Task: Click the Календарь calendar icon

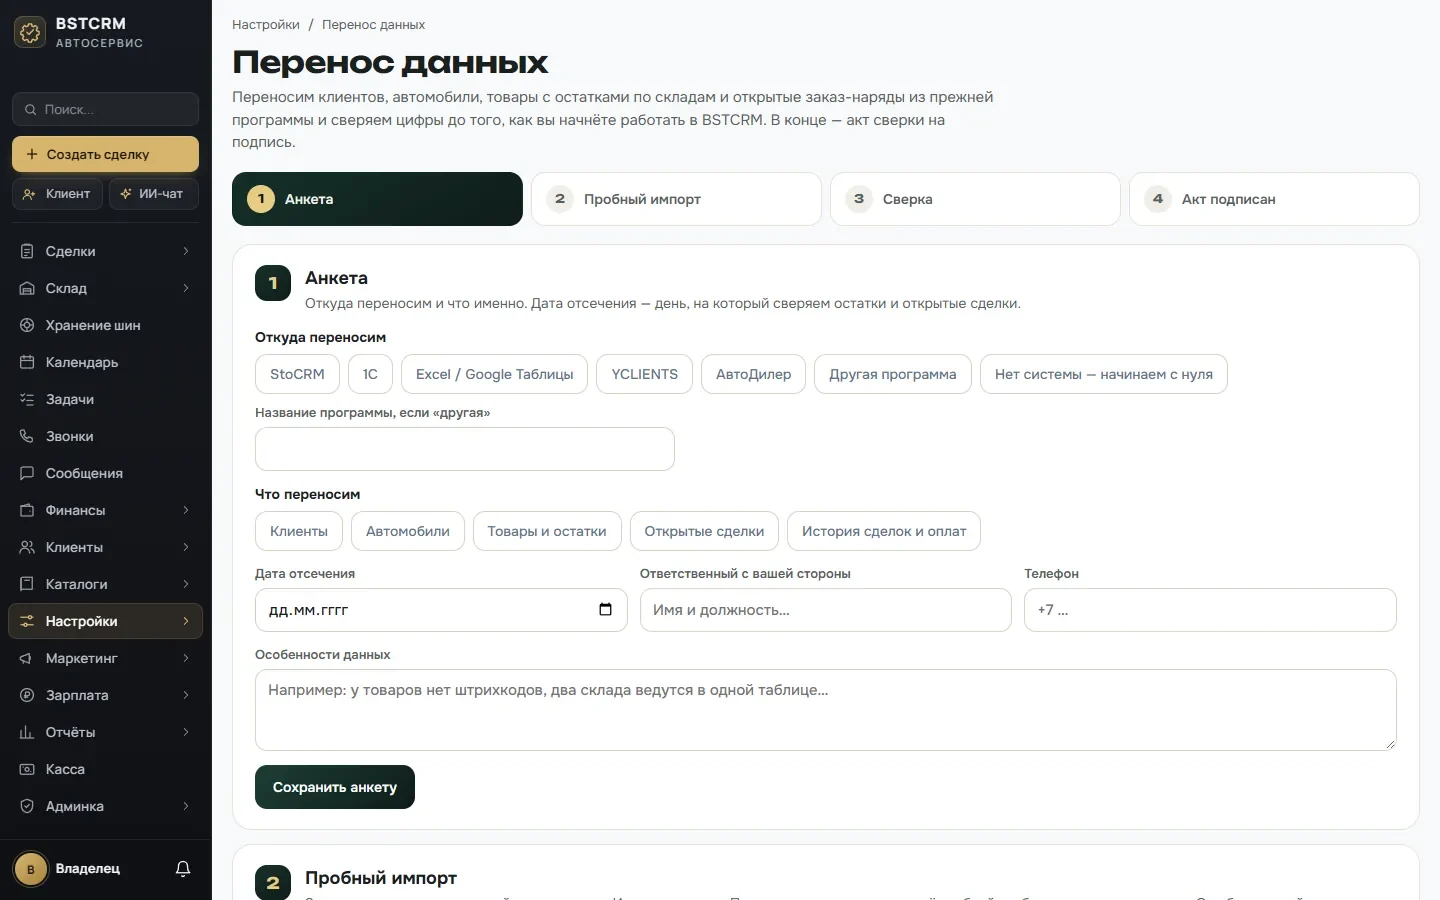Action: tap(27, 362)
